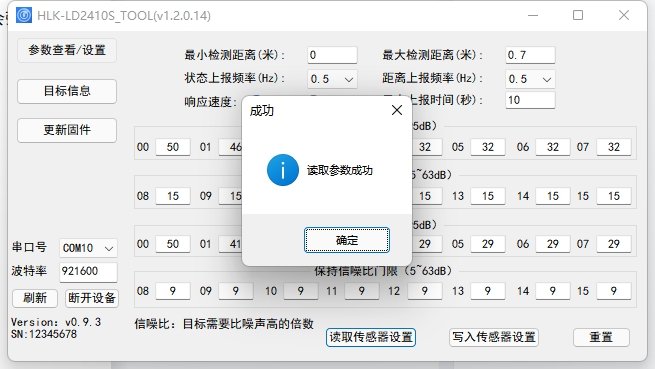This screenshot has height=369, width=655.
Task: Click 读取传感器设置 button
Action: (x=371, y=337)
